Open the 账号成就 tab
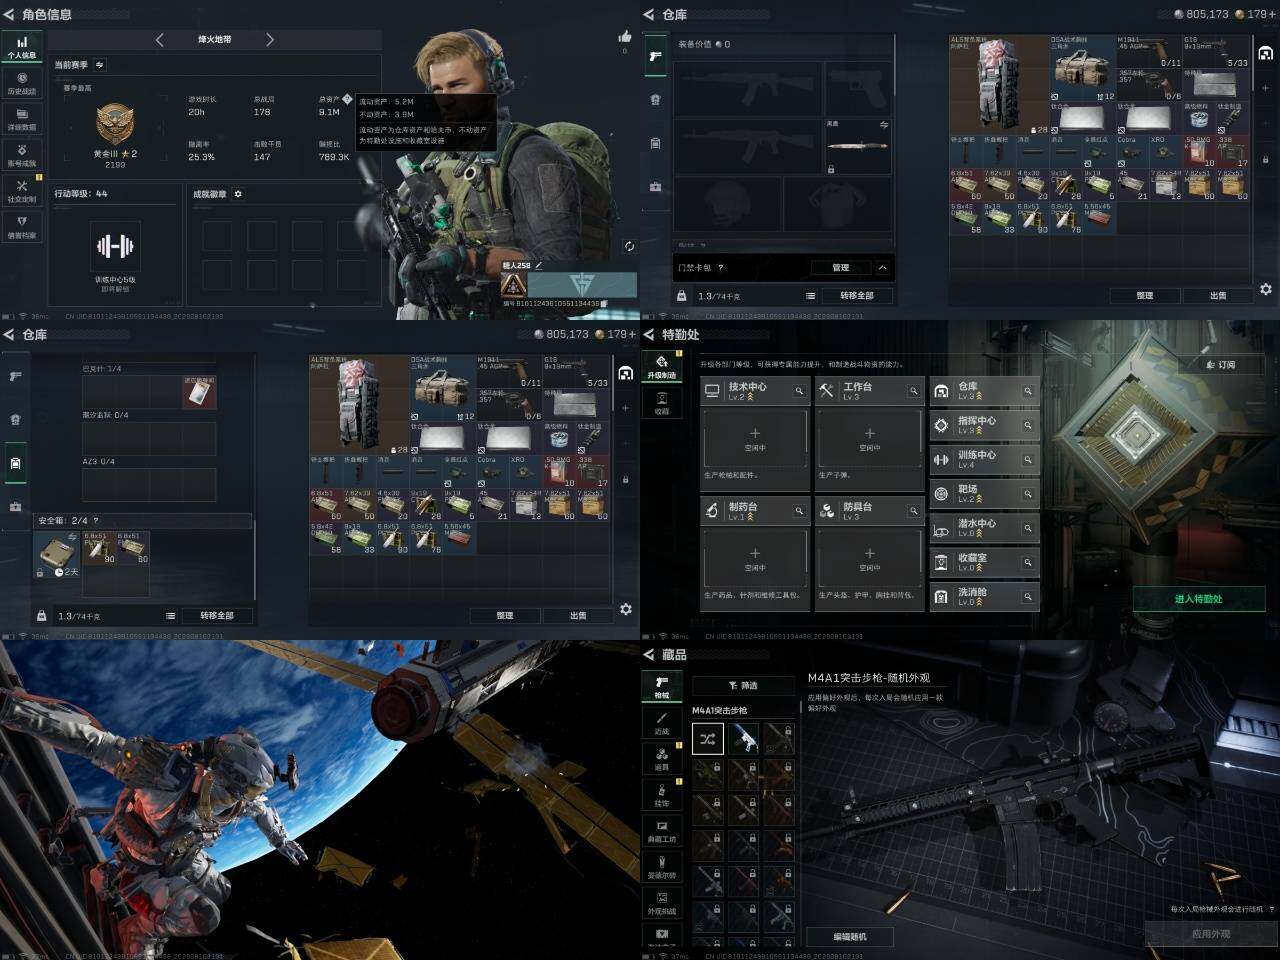The width and height of the screenshot is (1280, 960). tap(21, 155)
